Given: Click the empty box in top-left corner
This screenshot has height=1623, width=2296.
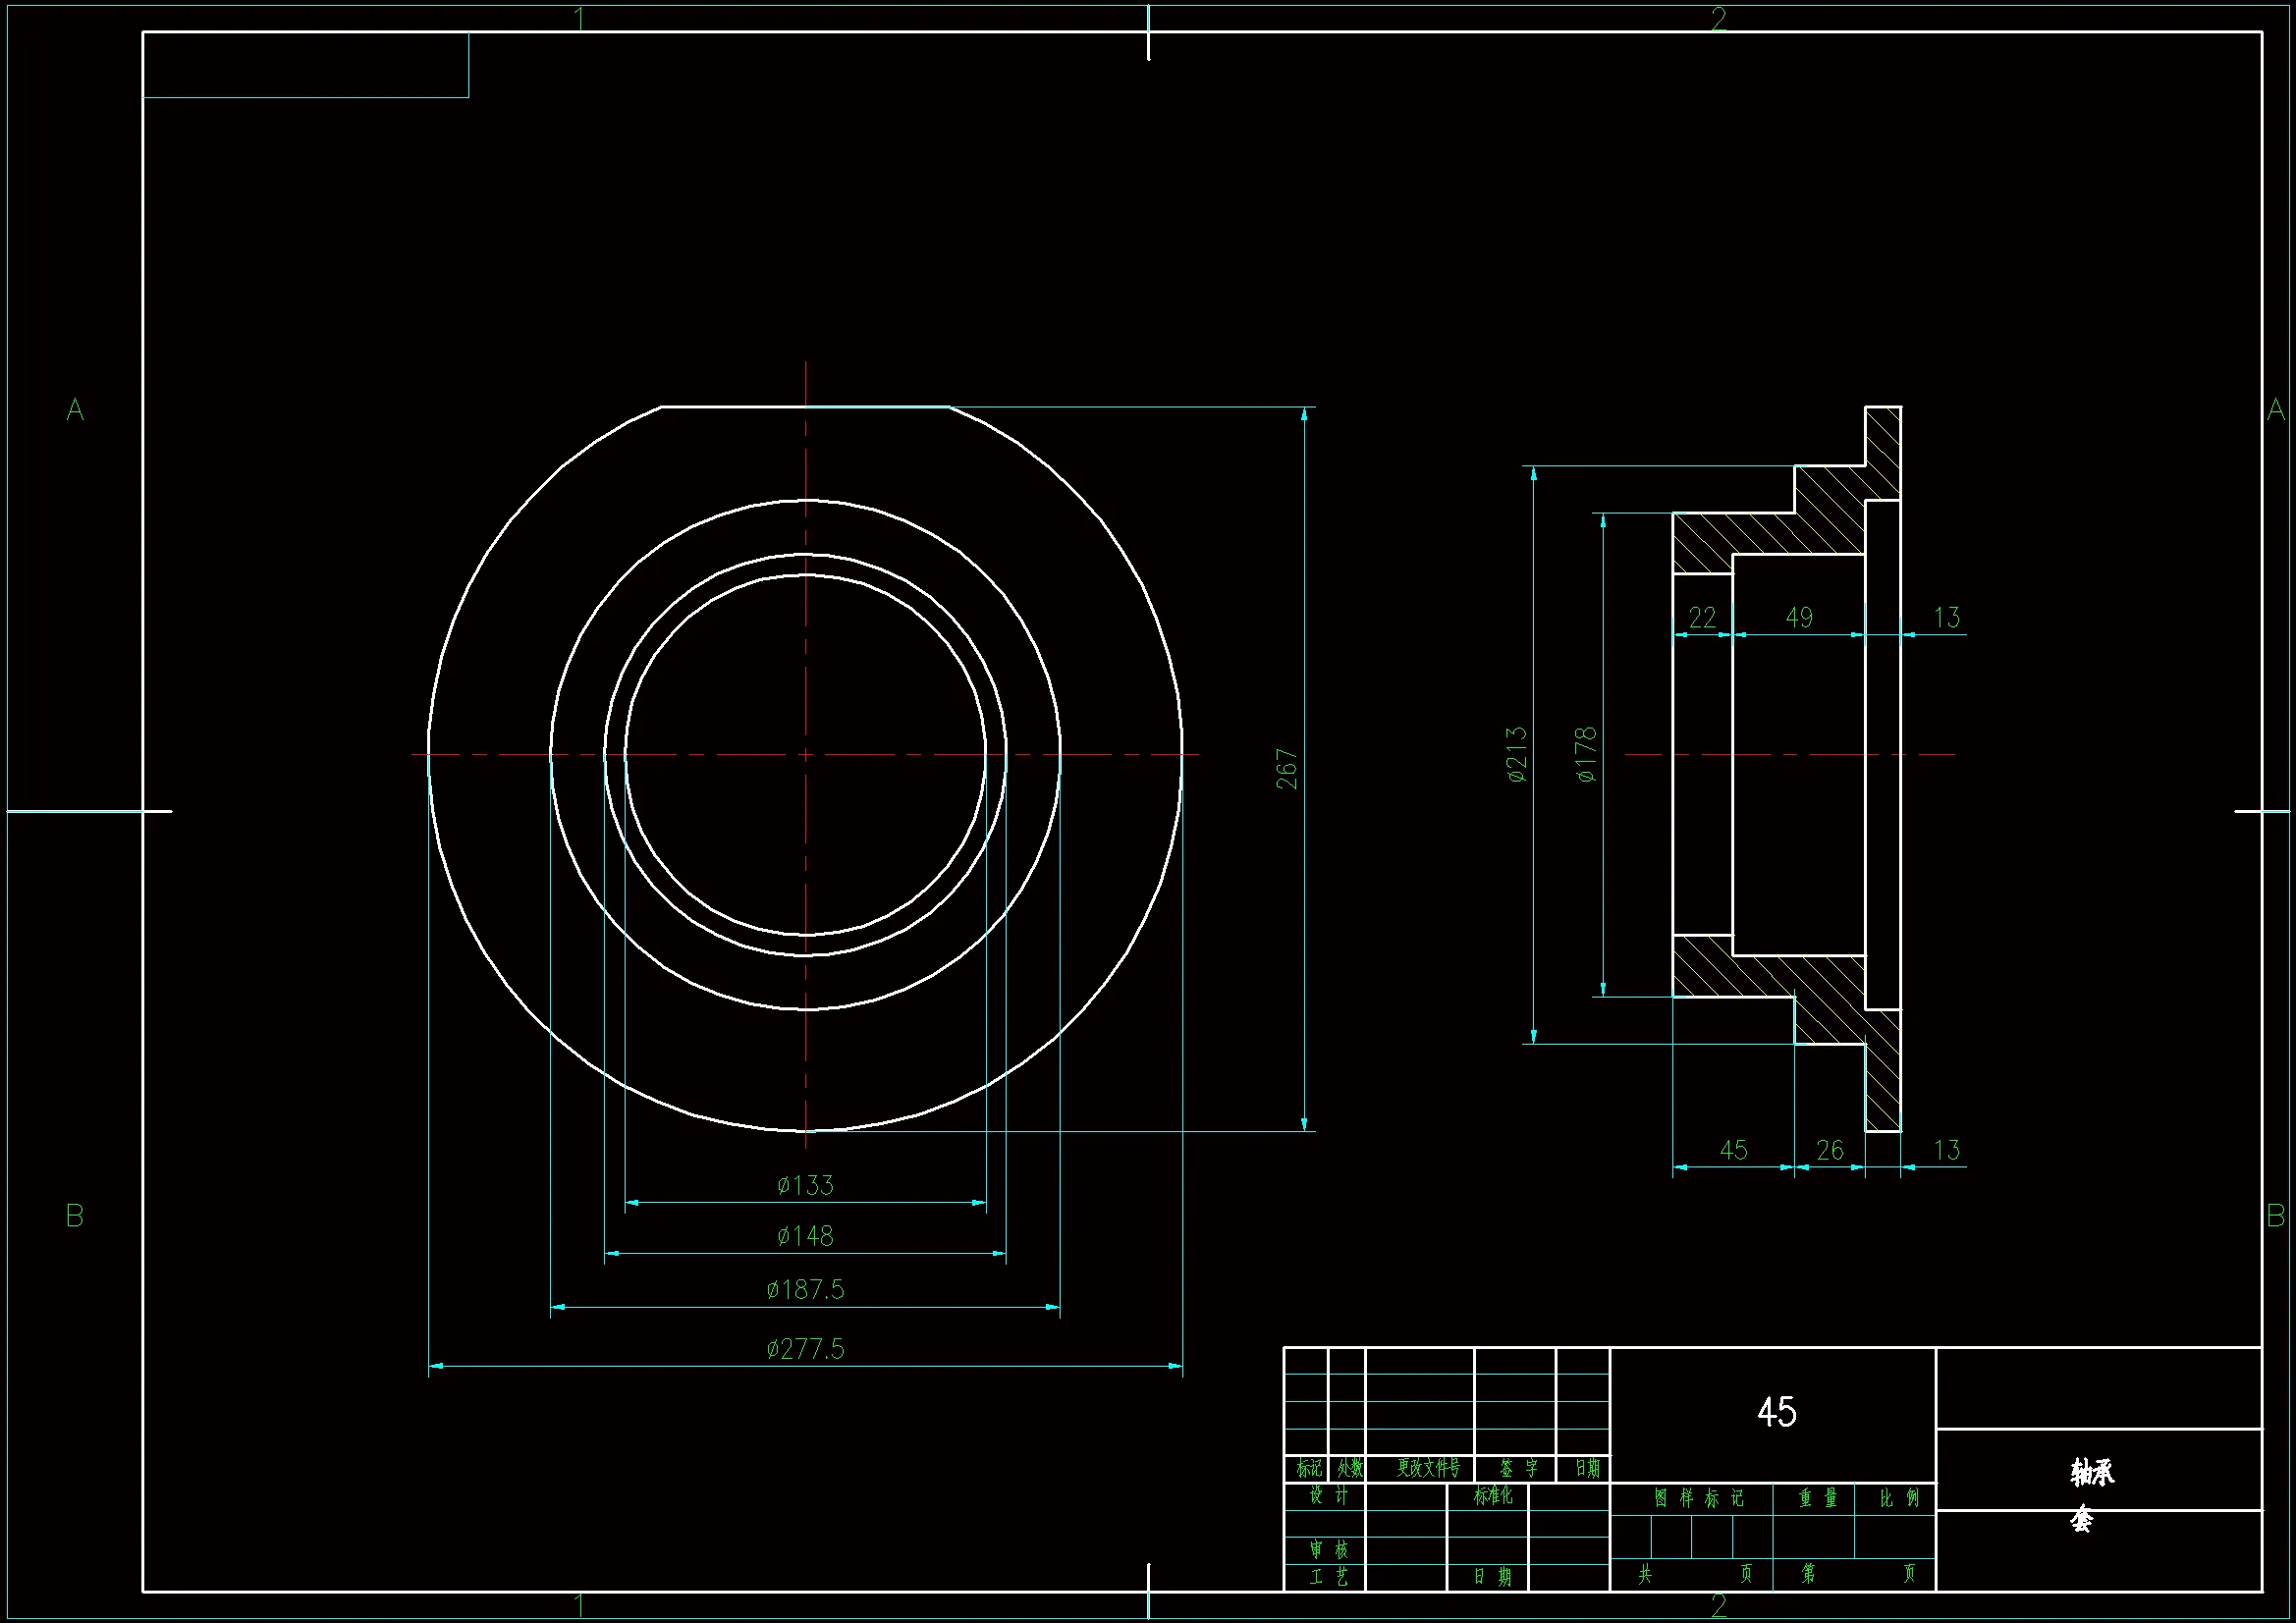Looking at the screenshot, I should click(306, 65).
